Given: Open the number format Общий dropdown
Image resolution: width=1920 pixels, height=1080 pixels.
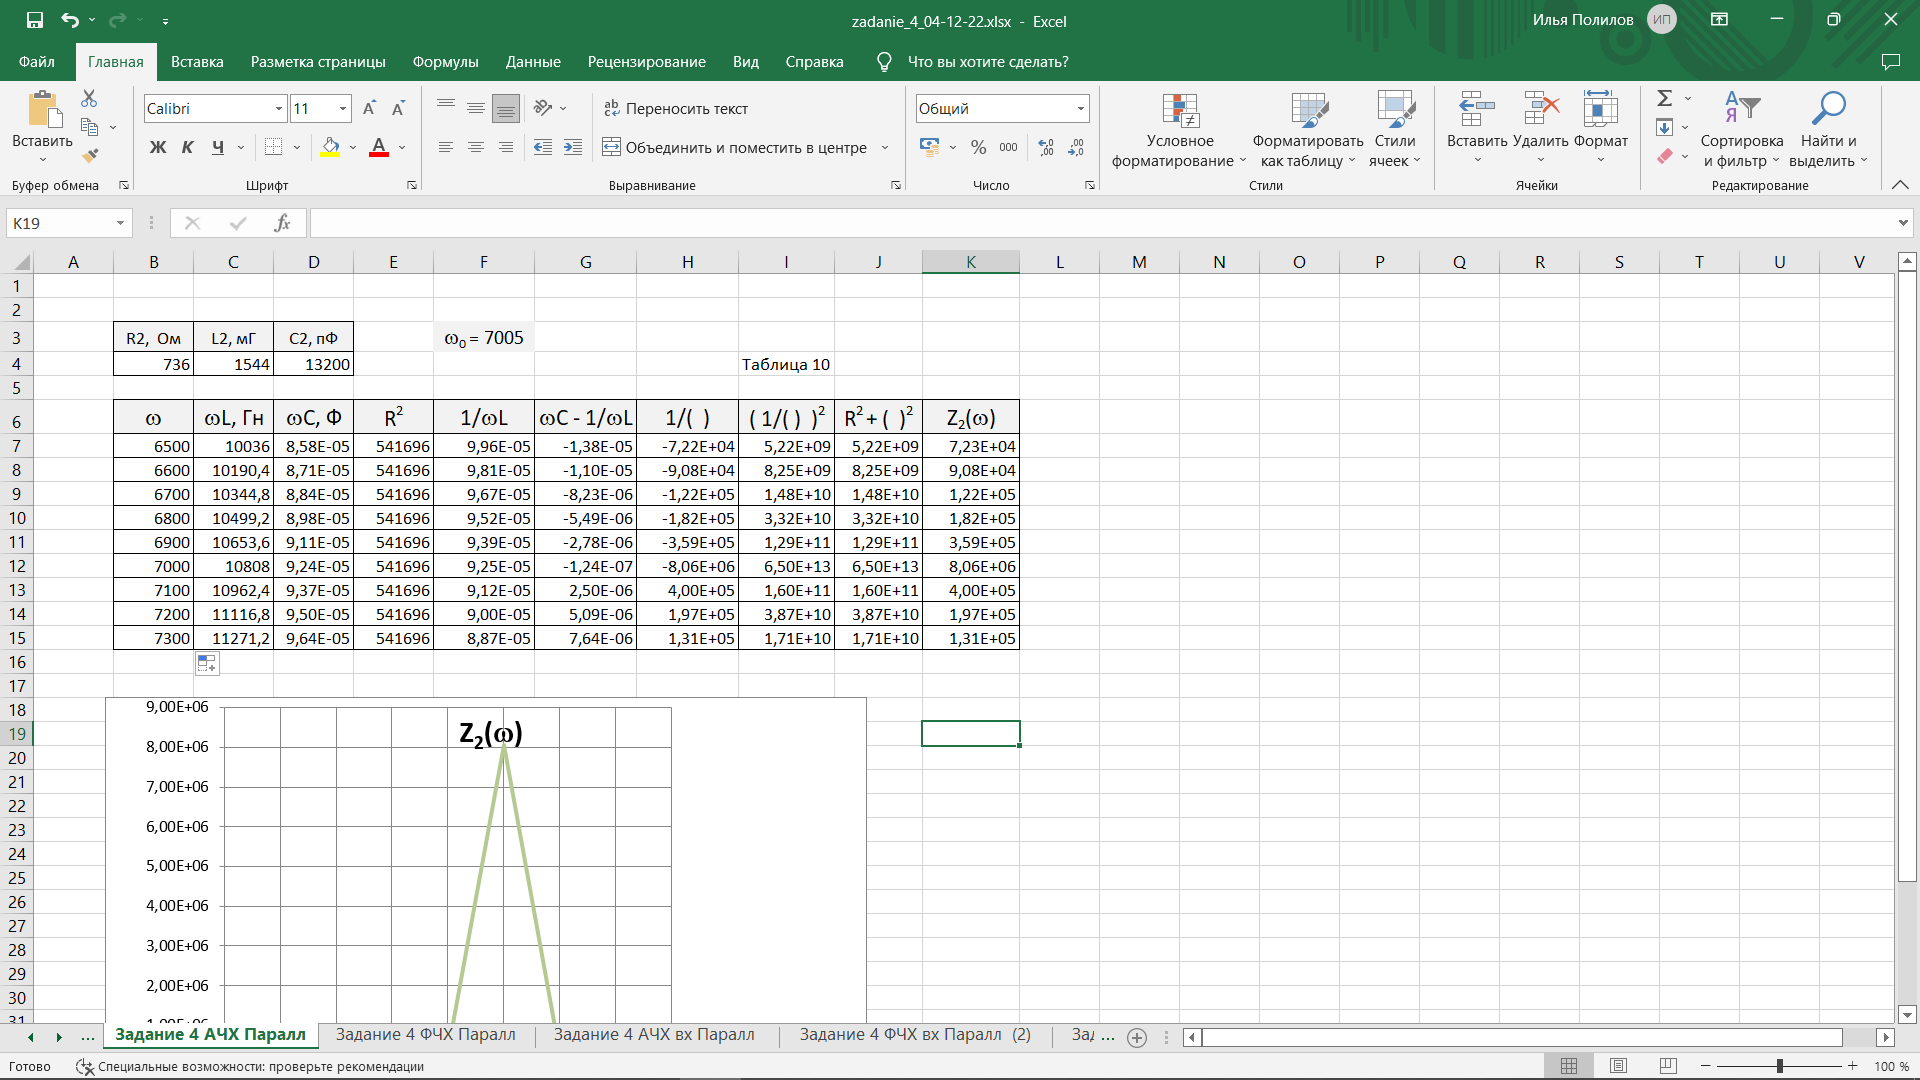Looking at the screenshot, I should pos(1080,108).
